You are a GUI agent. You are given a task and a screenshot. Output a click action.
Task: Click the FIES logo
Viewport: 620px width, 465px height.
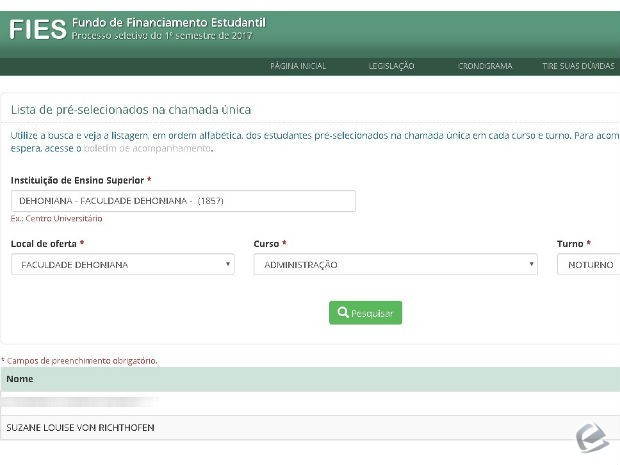(x=38, y=29)
